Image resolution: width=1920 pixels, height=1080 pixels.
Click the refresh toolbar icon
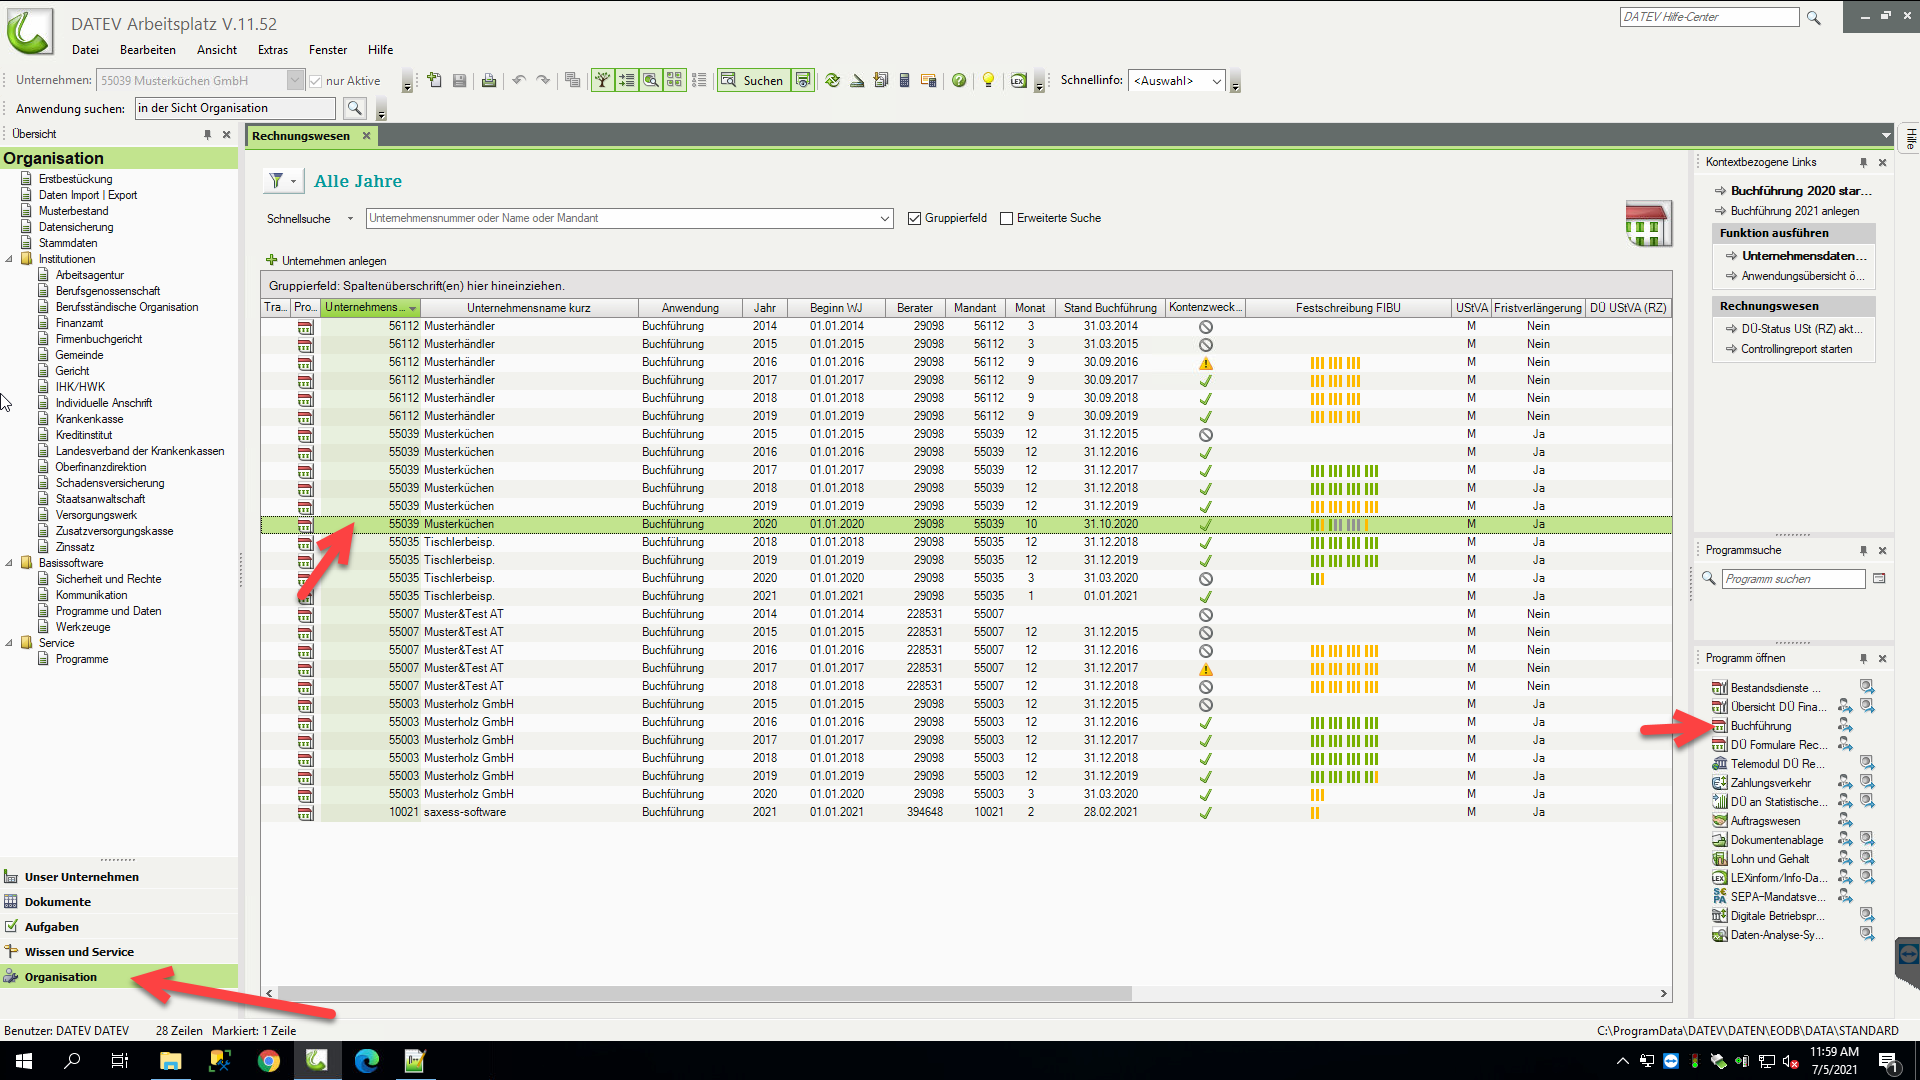[x=833, y=80]
